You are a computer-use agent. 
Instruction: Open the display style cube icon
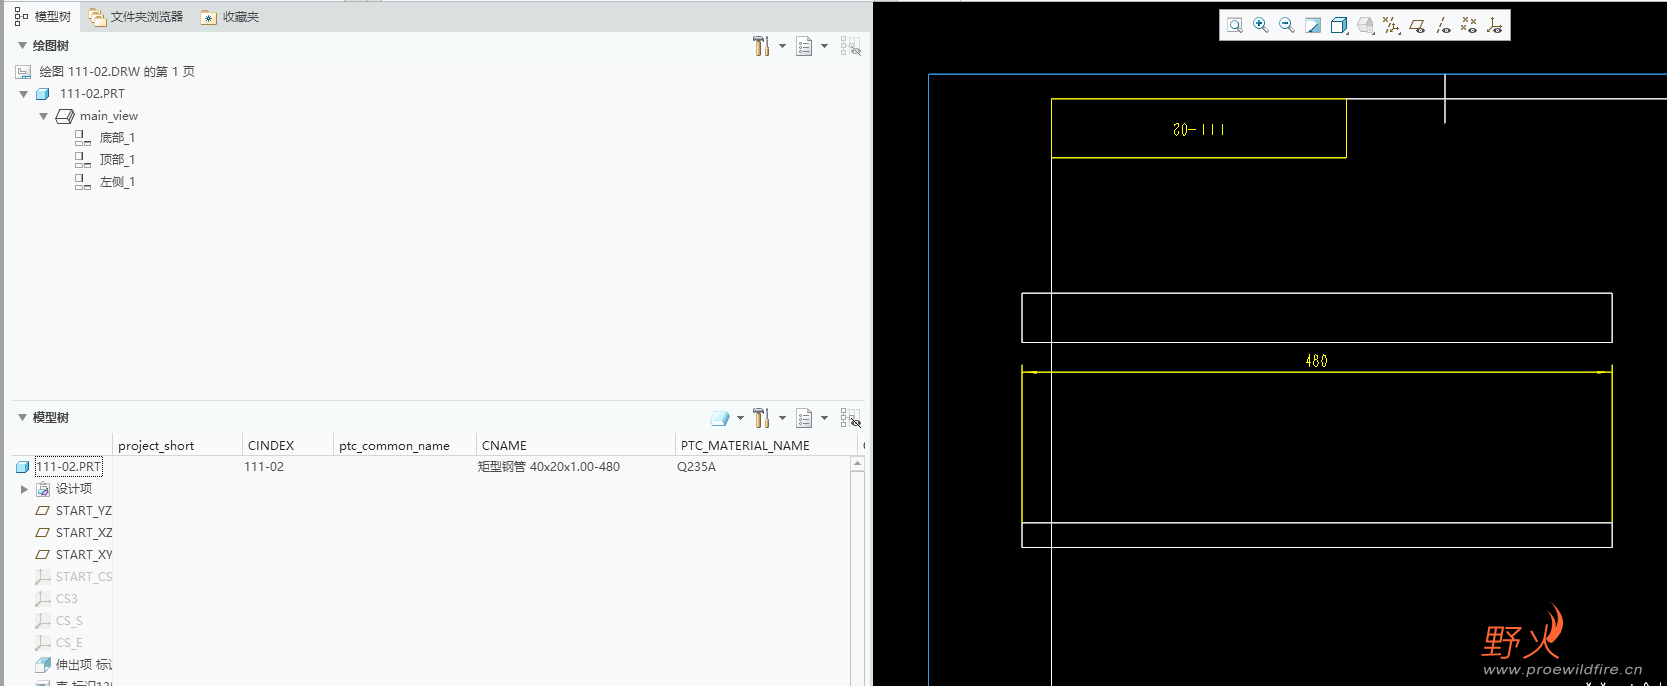tap(1339, 25)
